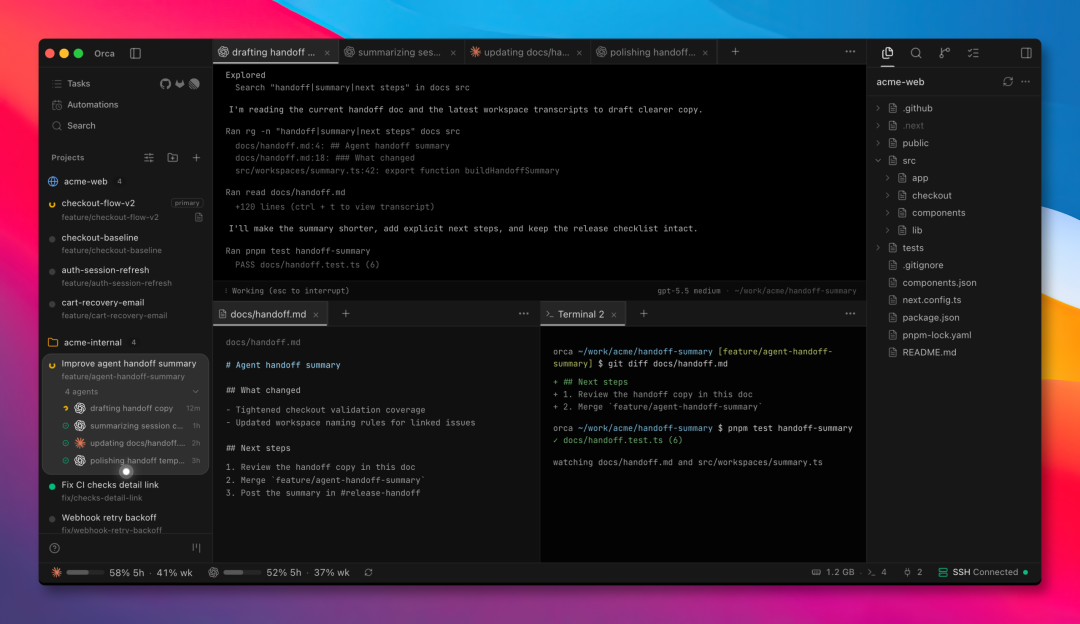Close the drafting handoff tab
Image resolution: width=1080 pixels, height=624 pixels.
(327, 53)
